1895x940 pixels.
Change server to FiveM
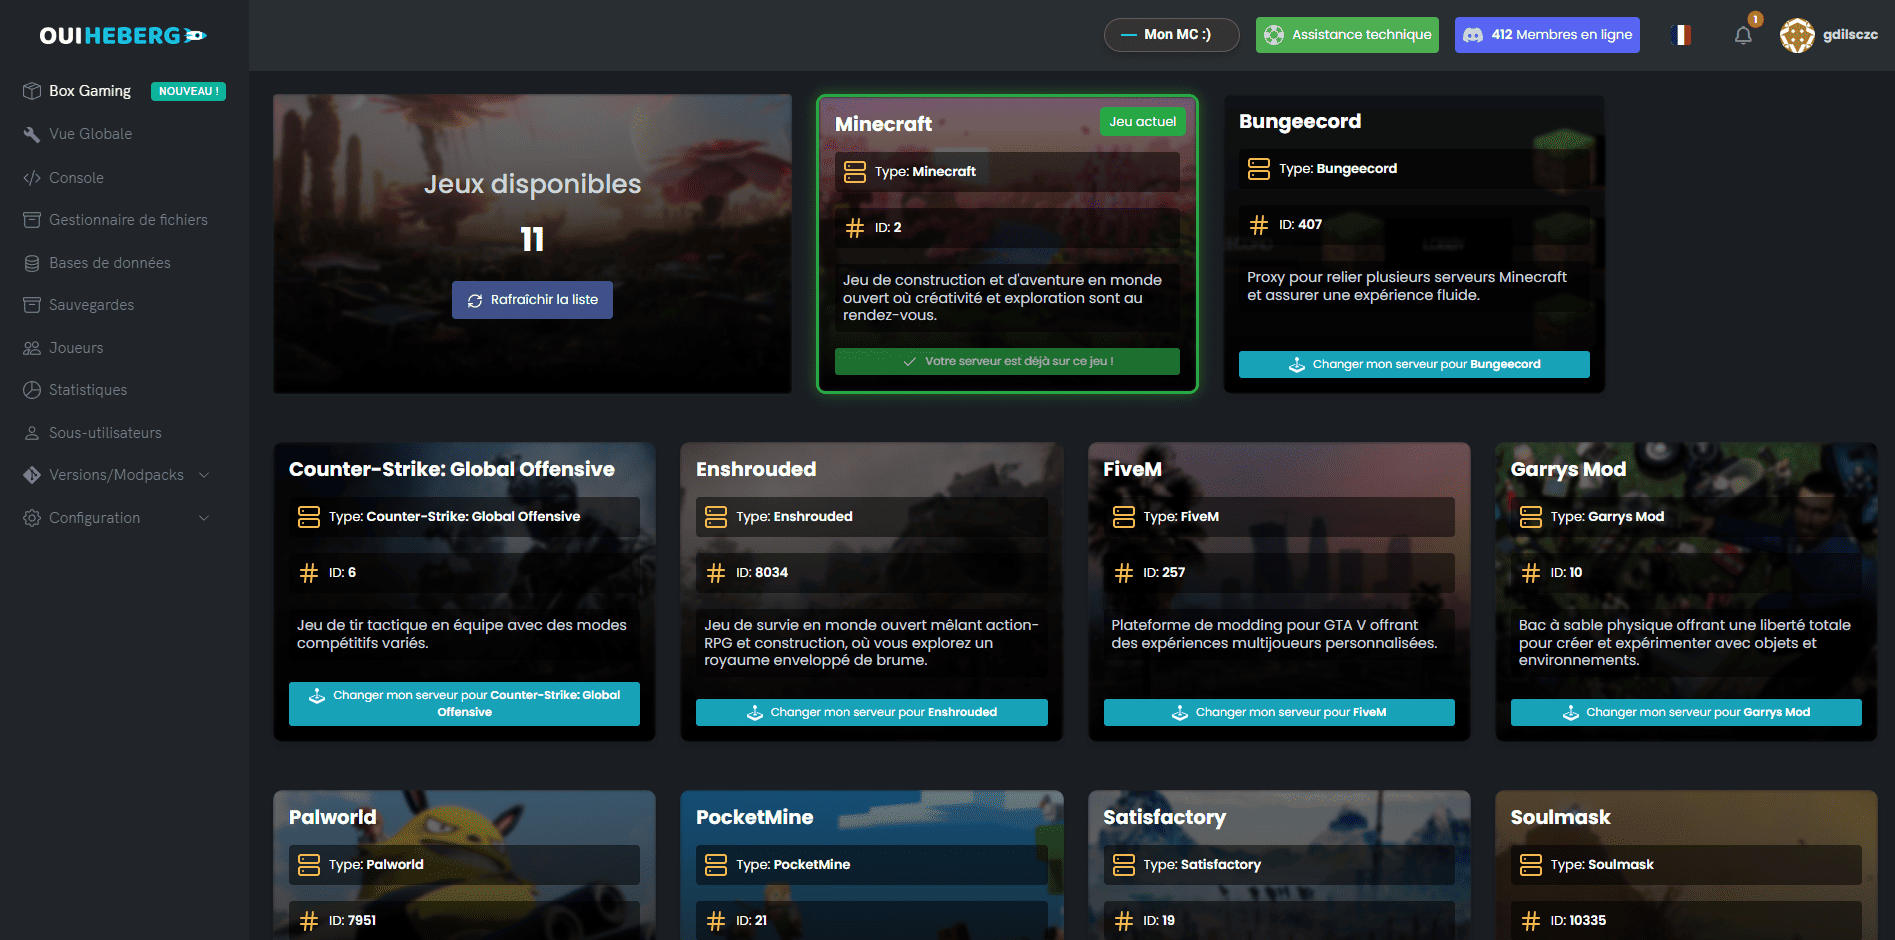[1279, 712]
